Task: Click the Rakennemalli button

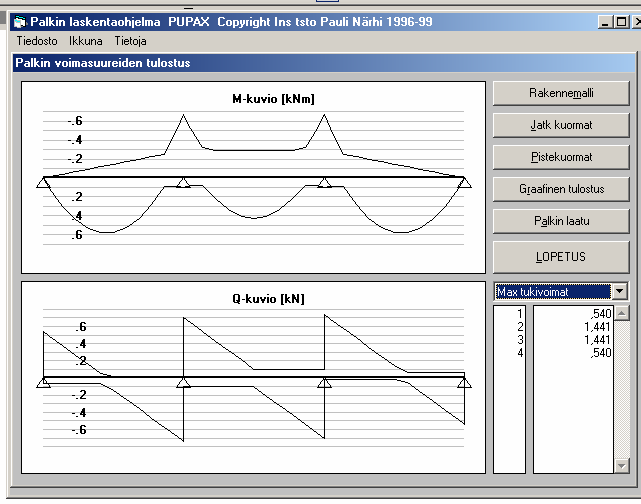Action: click(561, 93)
